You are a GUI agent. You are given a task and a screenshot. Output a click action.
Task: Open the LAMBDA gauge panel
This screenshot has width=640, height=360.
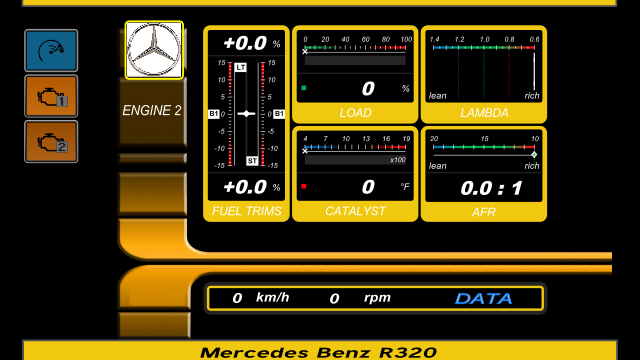pos(484,74)
